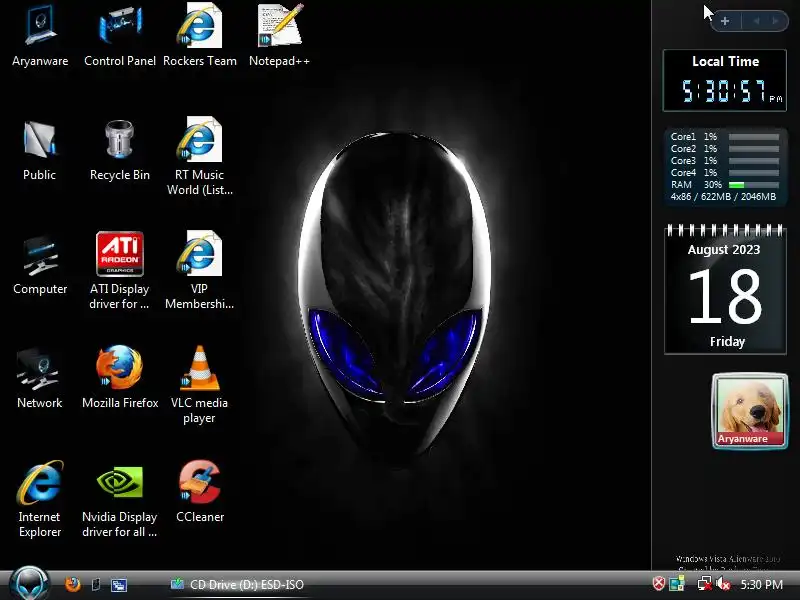
Task: Click the Local Time clock gadget
Action: point(724,81)
